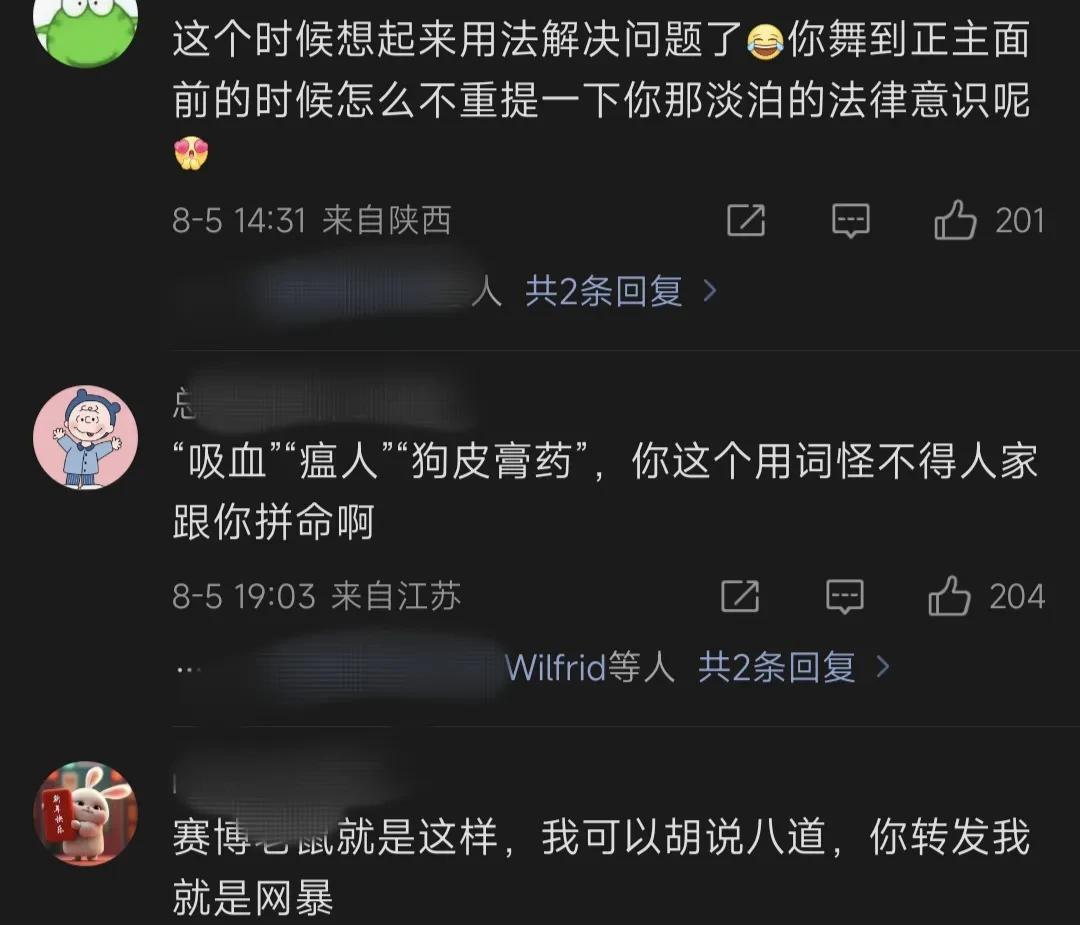Open the Wilfrid user link
This screenshot has width=1080, height=925.
555,667
